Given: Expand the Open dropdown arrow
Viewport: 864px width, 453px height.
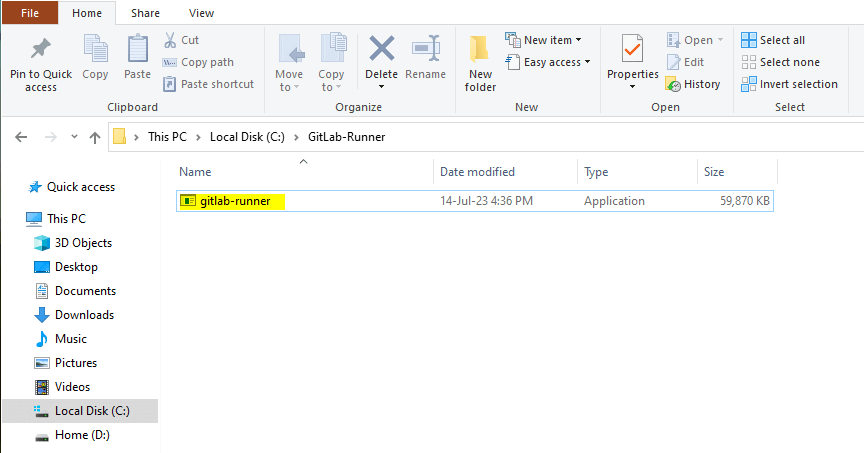Looking at the screenshot, I should pyautogui.click(x=720, y=40).
